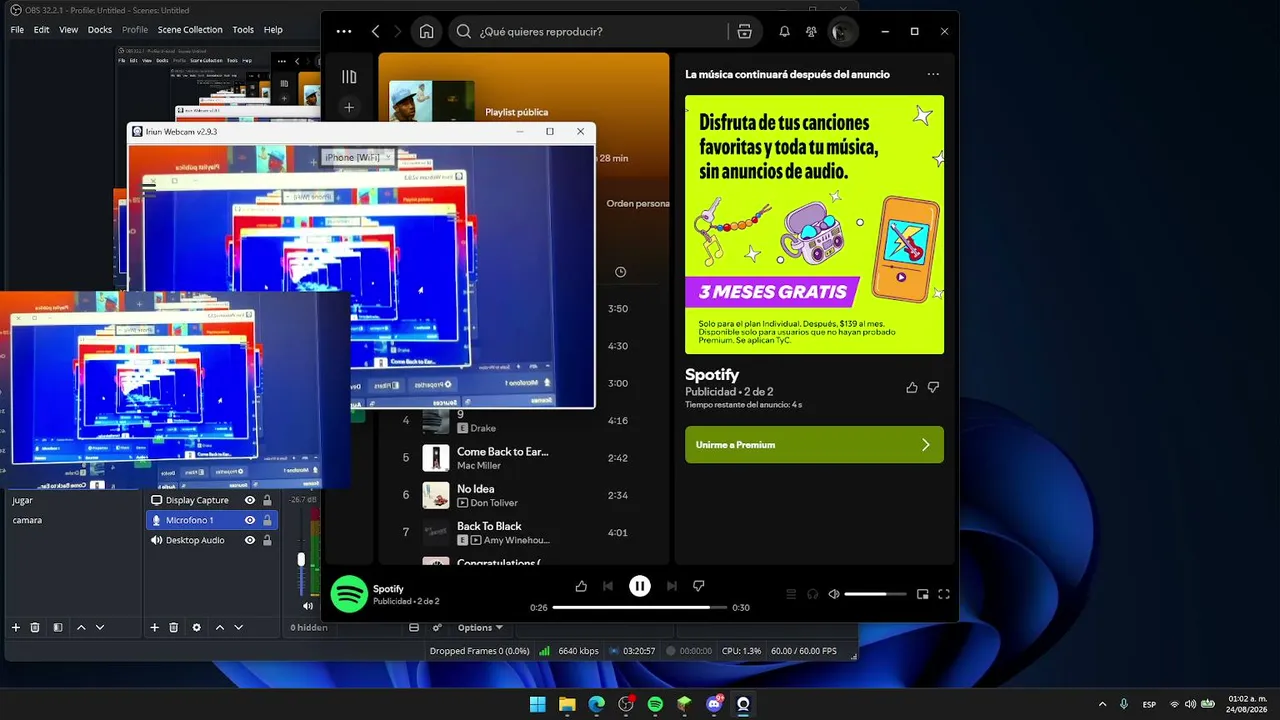Open the OBS Tools menu
1280x720 pixels.
243,30
